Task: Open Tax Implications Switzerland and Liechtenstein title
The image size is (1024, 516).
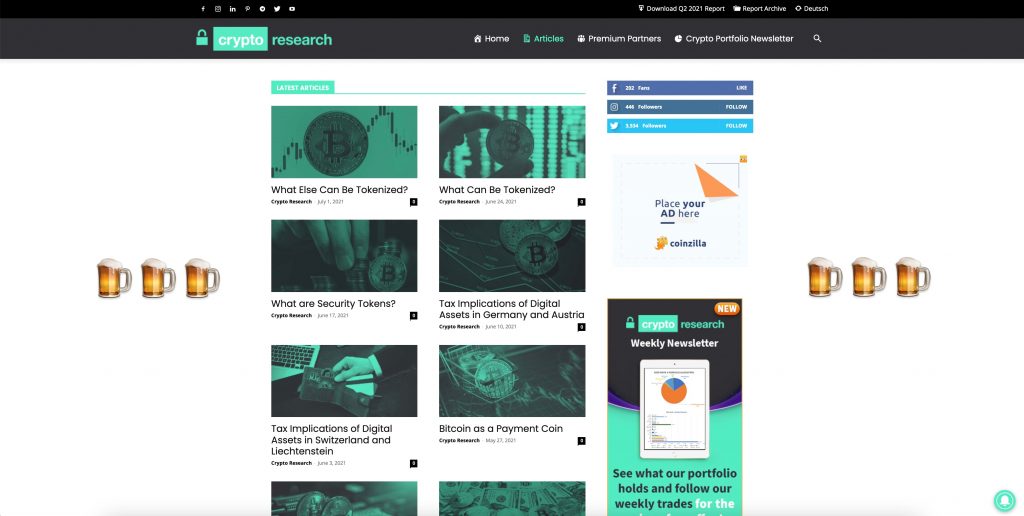Action: [332, 440]
